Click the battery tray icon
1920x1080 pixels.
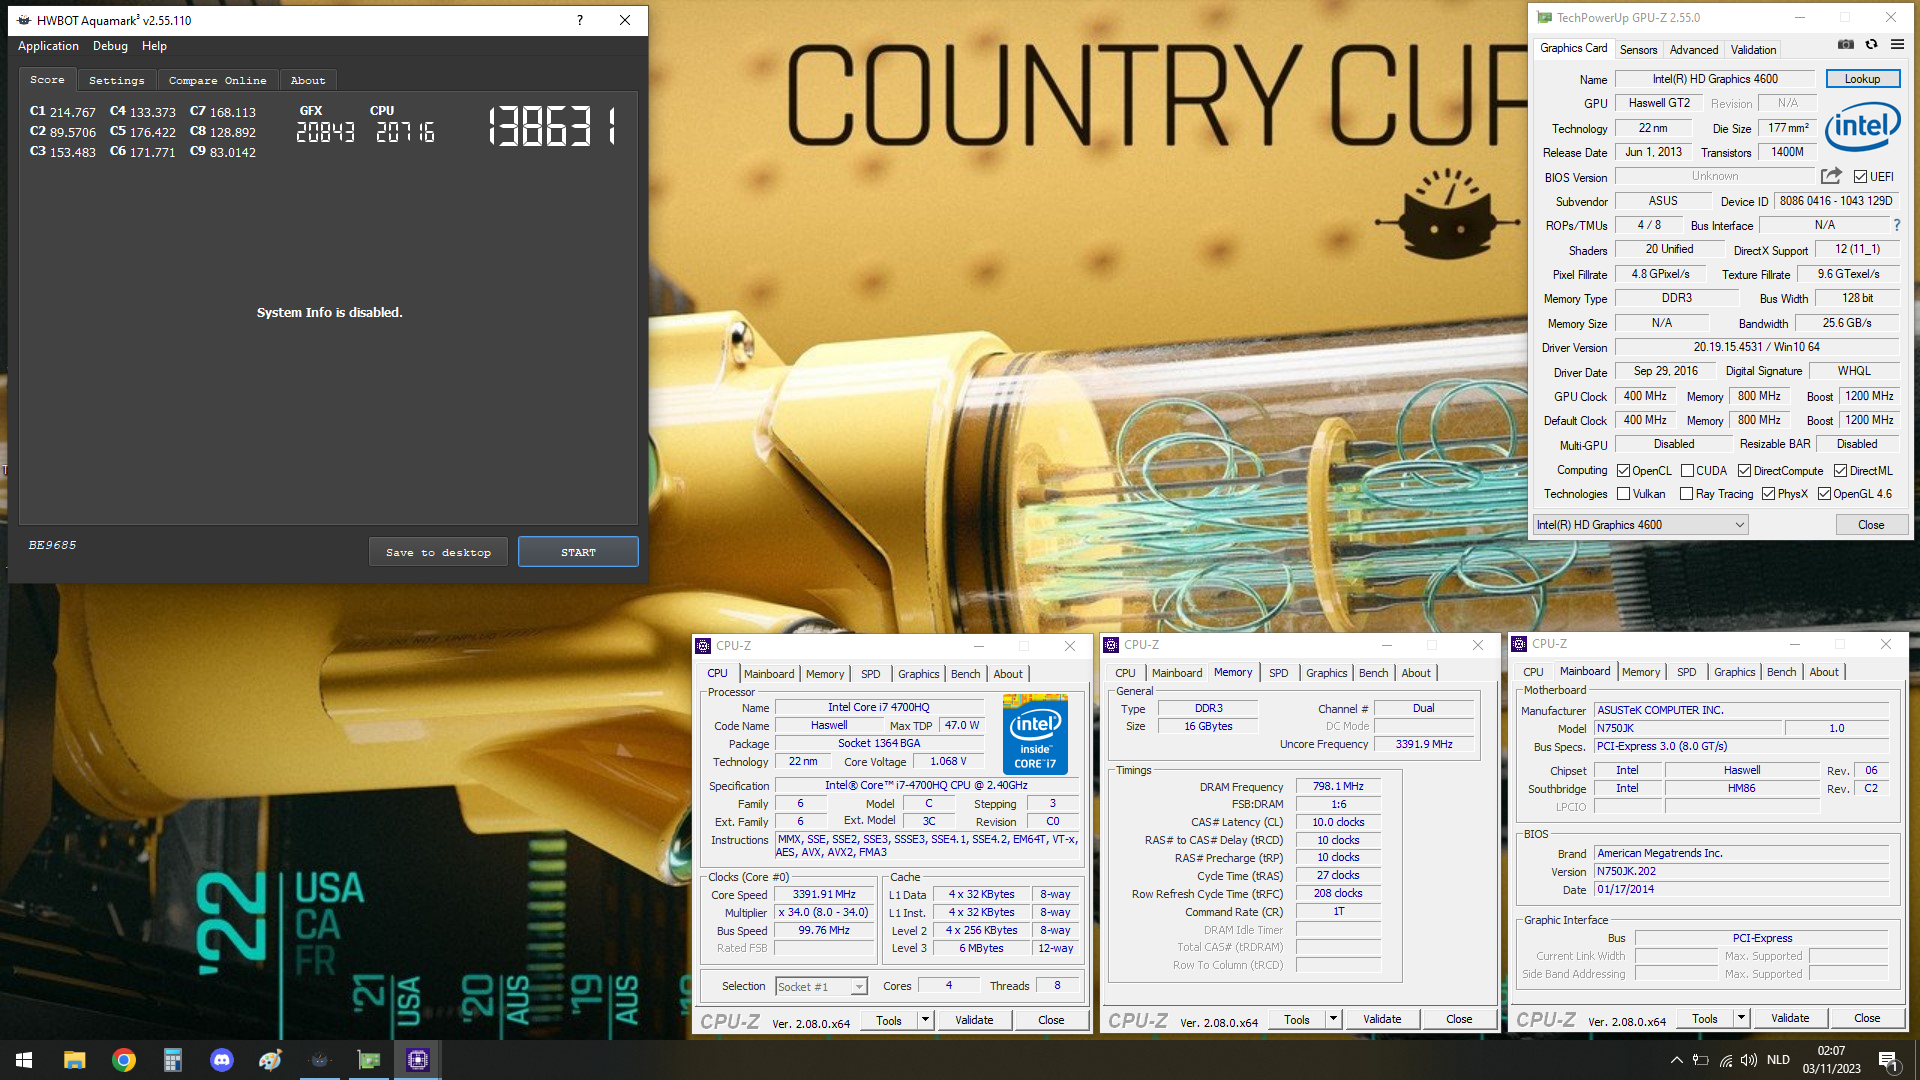pos(1701,1060)
